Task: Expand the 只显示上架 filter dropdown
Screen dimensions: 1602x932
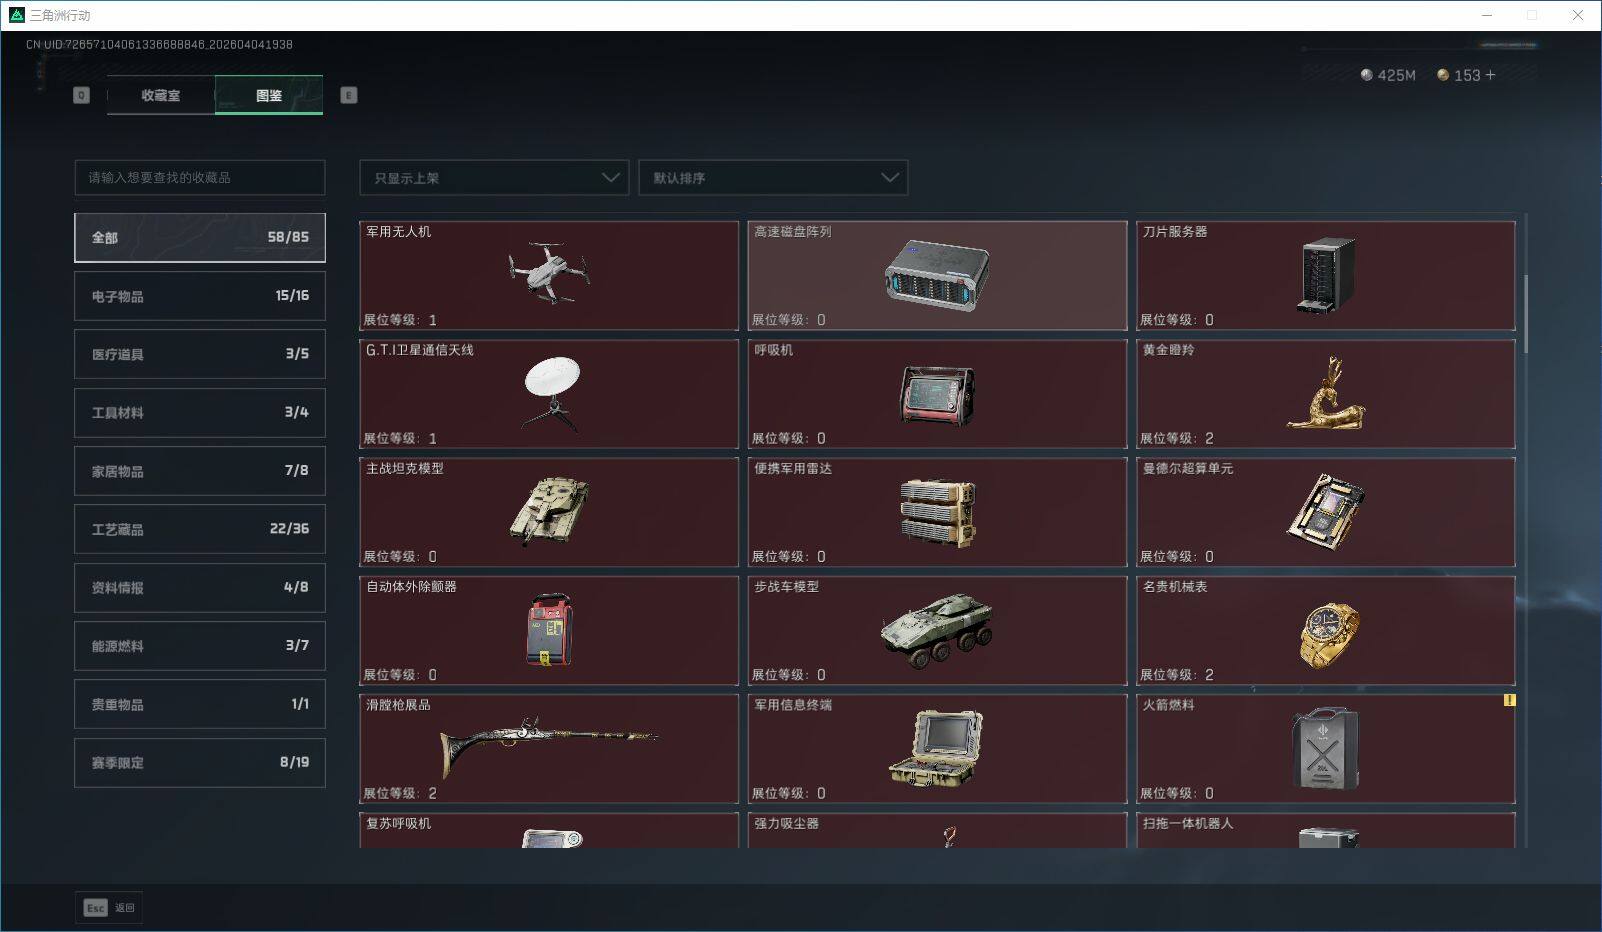Action: [x=493, y=177]
